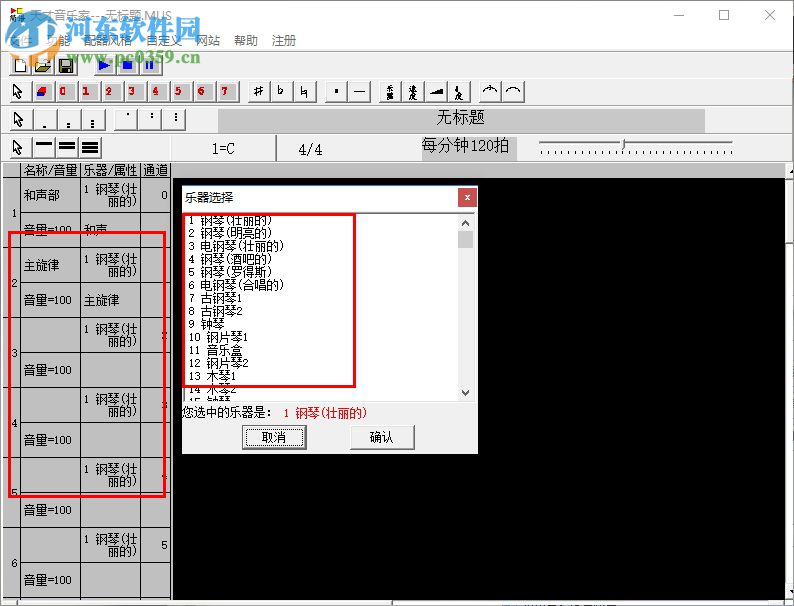
Task: Open the 网站 menu
Action: pyautogui.click(x=208, y=41)
